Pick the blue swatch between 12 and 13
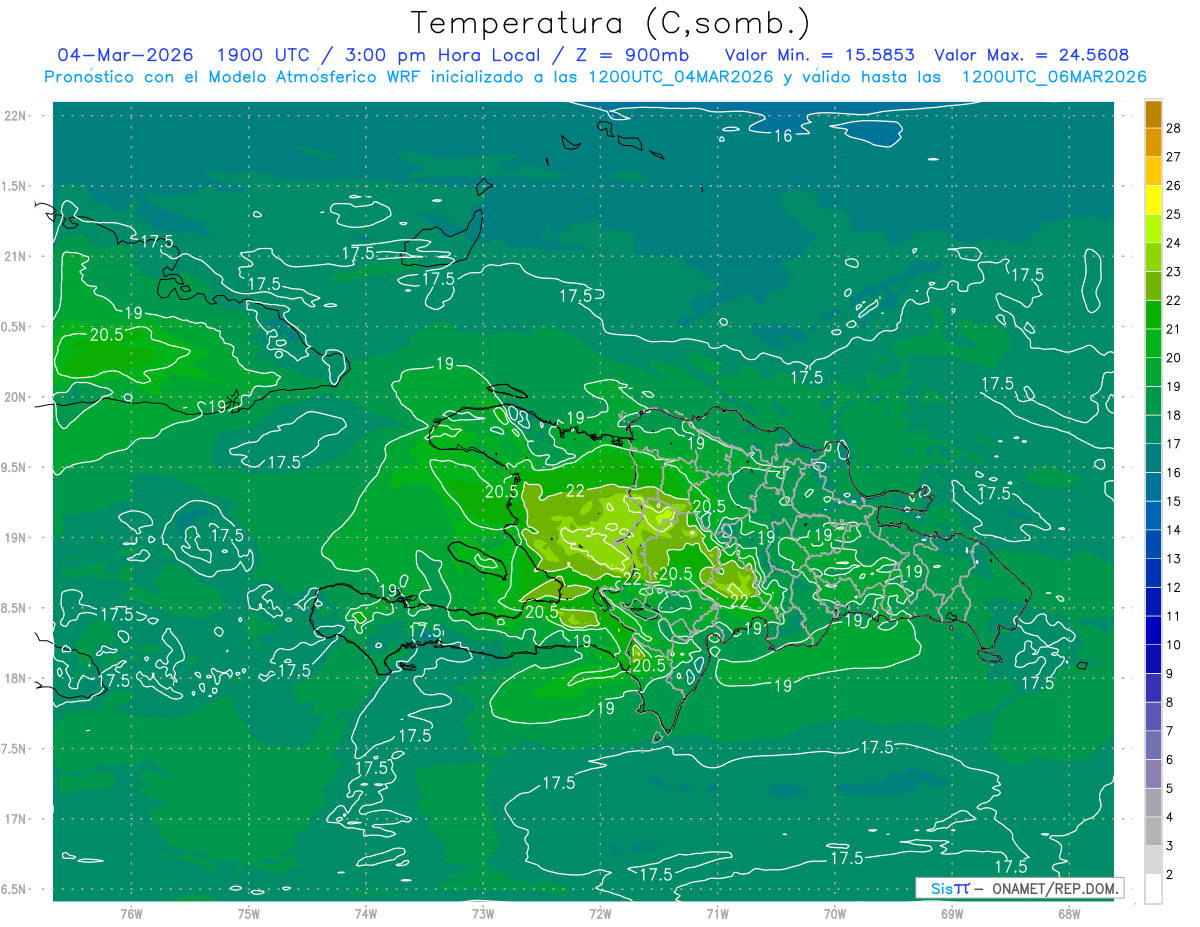The image size is (1200, 927). click(1153, 574)
